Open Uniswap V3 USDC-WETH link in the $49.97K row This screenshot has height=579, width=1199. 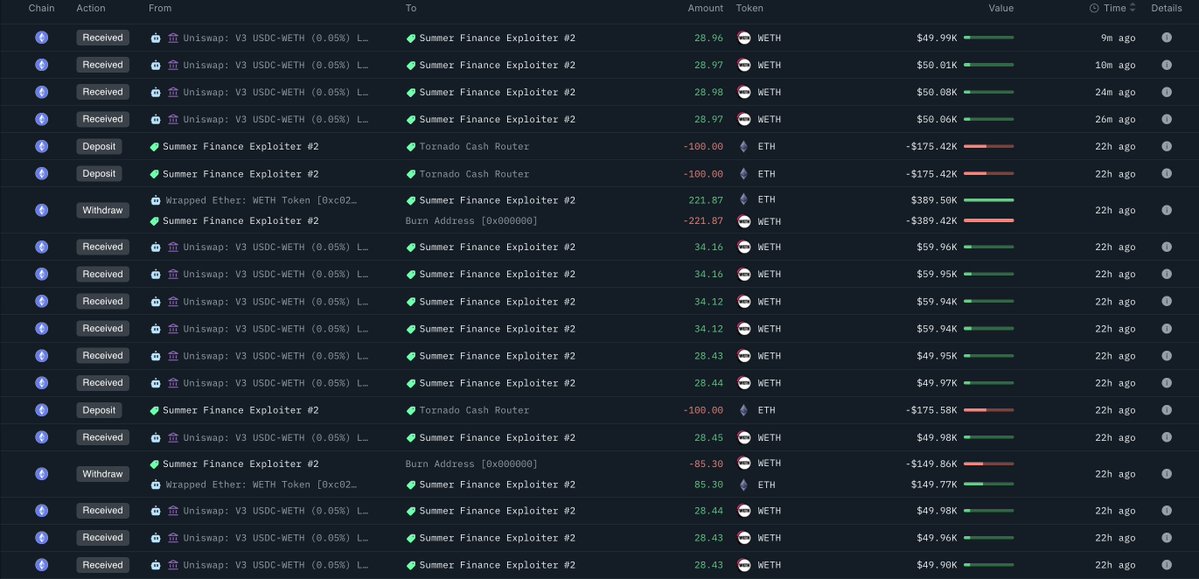pyautogui.click(x=275, y=382)
